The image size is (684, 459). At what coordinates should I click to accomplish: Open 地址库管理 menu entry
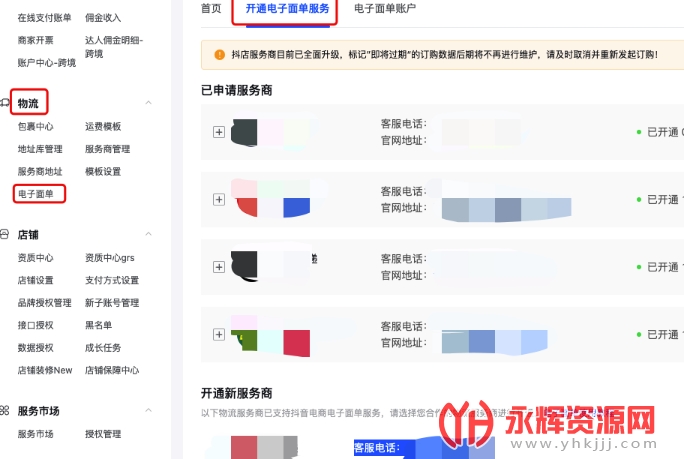(x=40, y=149)
